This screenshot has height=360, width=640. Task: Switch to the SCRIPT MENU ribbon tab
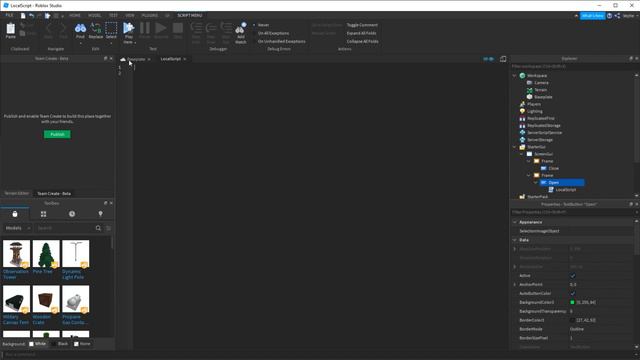pos(190,16)
